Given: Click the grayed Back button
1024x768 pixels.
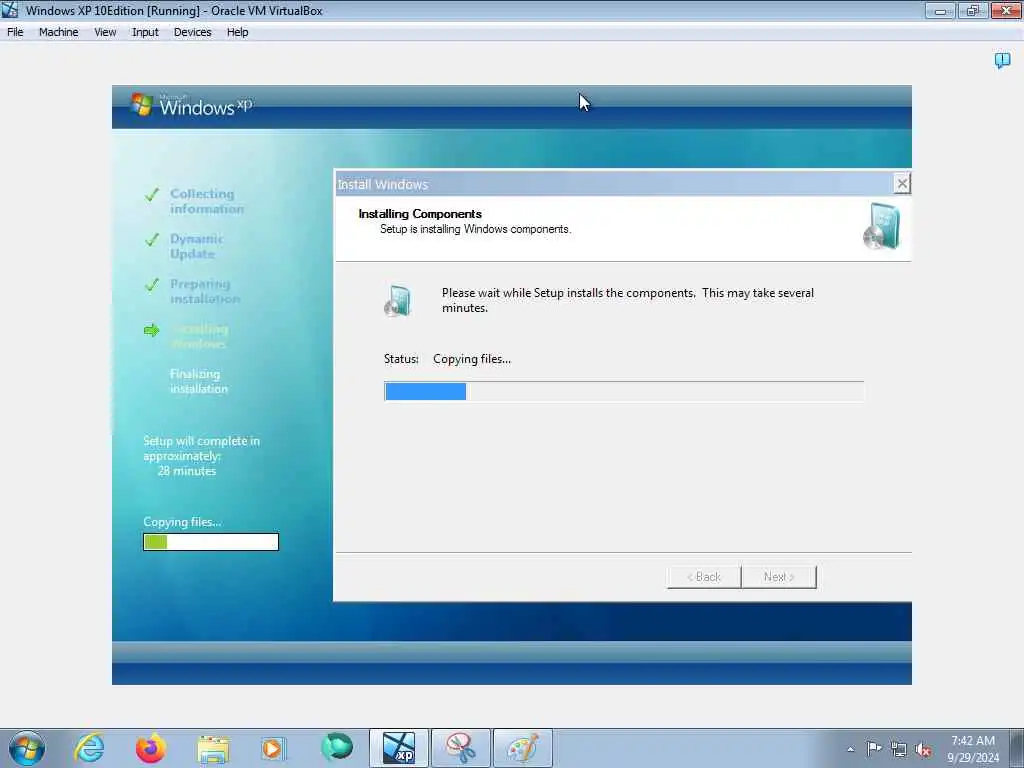Looking at the screenshot, I should [704, 577].
